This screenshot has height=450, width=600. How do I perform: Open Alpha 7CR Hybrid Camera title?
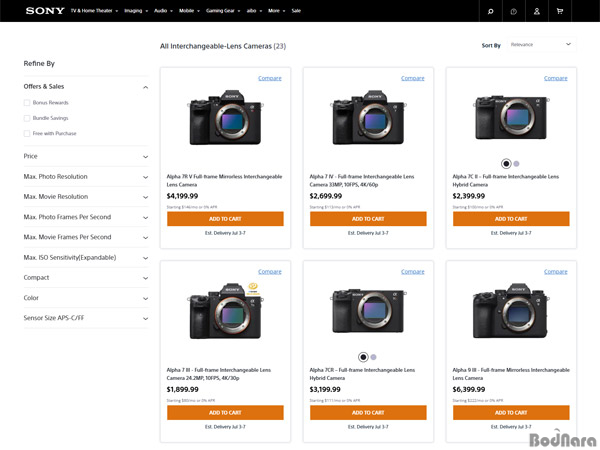click(362, 374)
